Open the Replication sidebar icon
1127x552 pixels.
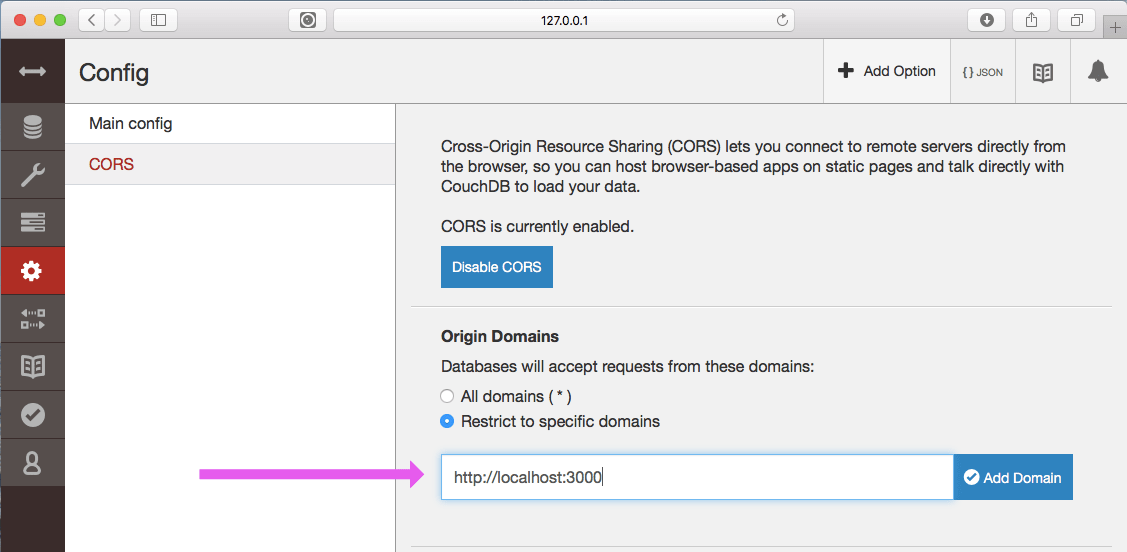click(32, 319)
